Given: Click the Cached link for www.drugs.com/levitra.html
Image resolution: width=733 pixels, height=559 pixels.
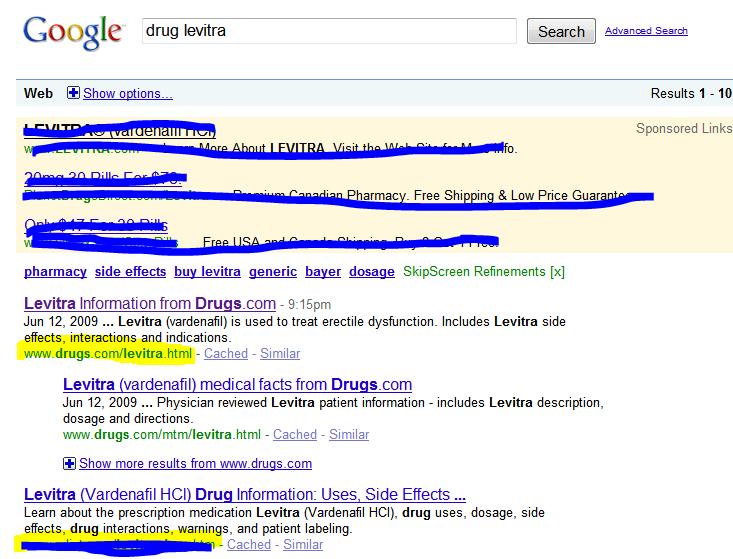Looking at the screenshot, I should point(226,353).
